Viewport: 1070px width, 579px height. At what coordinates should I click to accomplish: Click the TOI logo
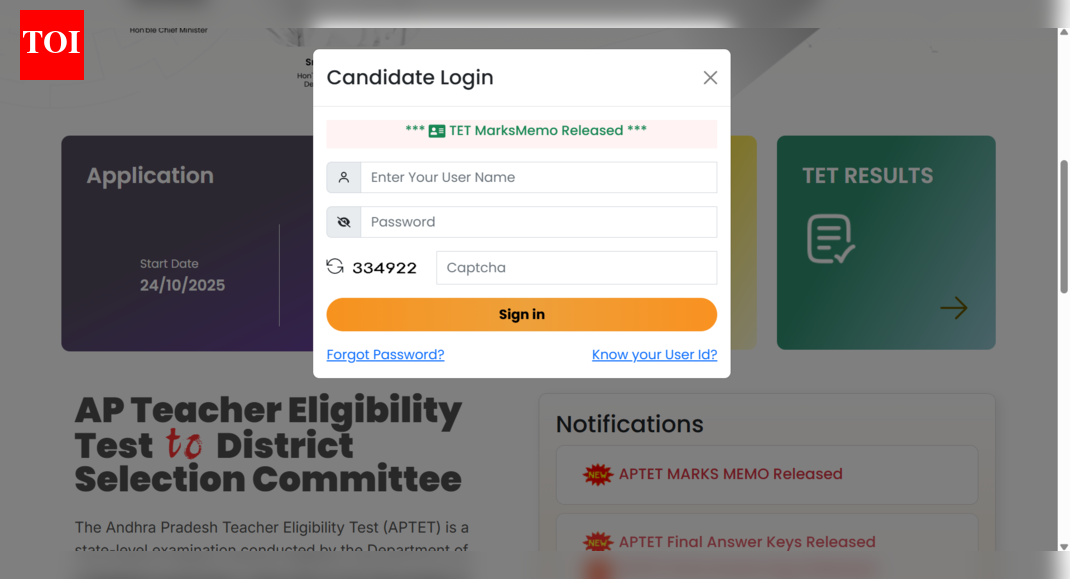[x=51, y=44]
